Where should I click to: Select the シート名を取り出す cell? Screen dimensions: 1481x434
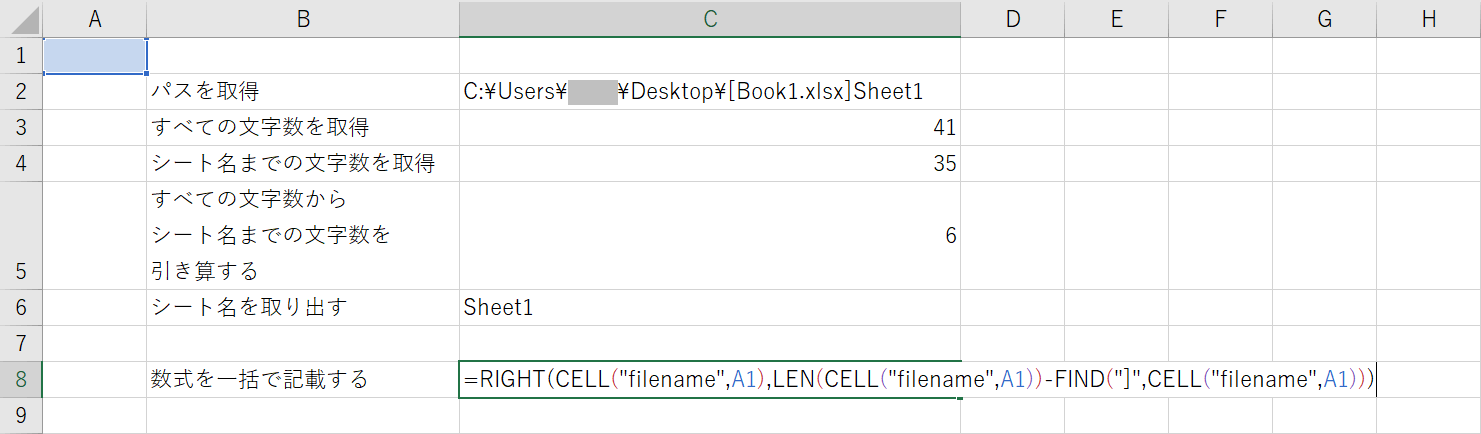[x=303, y=308]
